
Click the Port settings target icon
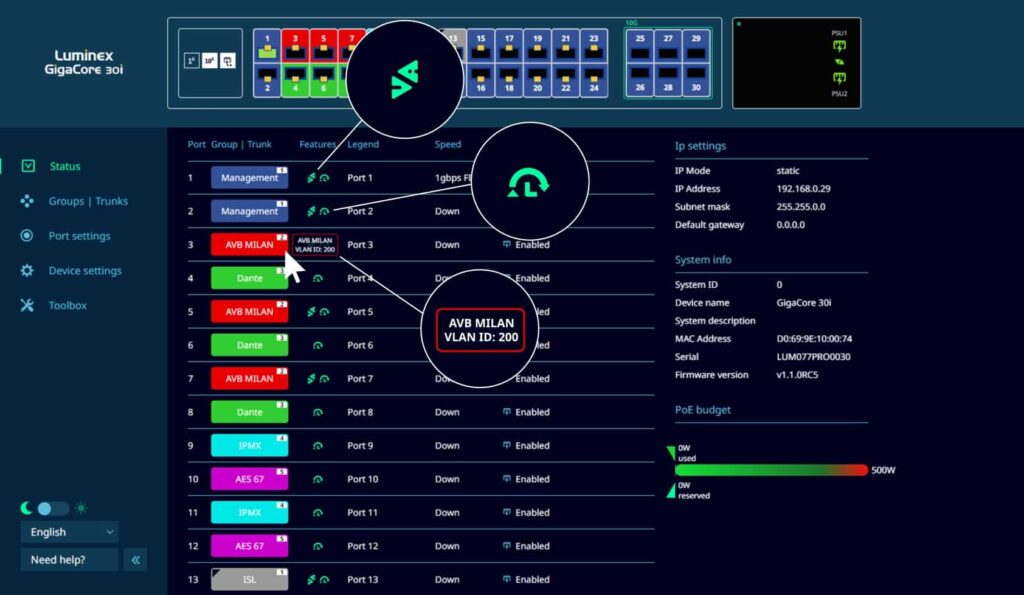[28, 236]
